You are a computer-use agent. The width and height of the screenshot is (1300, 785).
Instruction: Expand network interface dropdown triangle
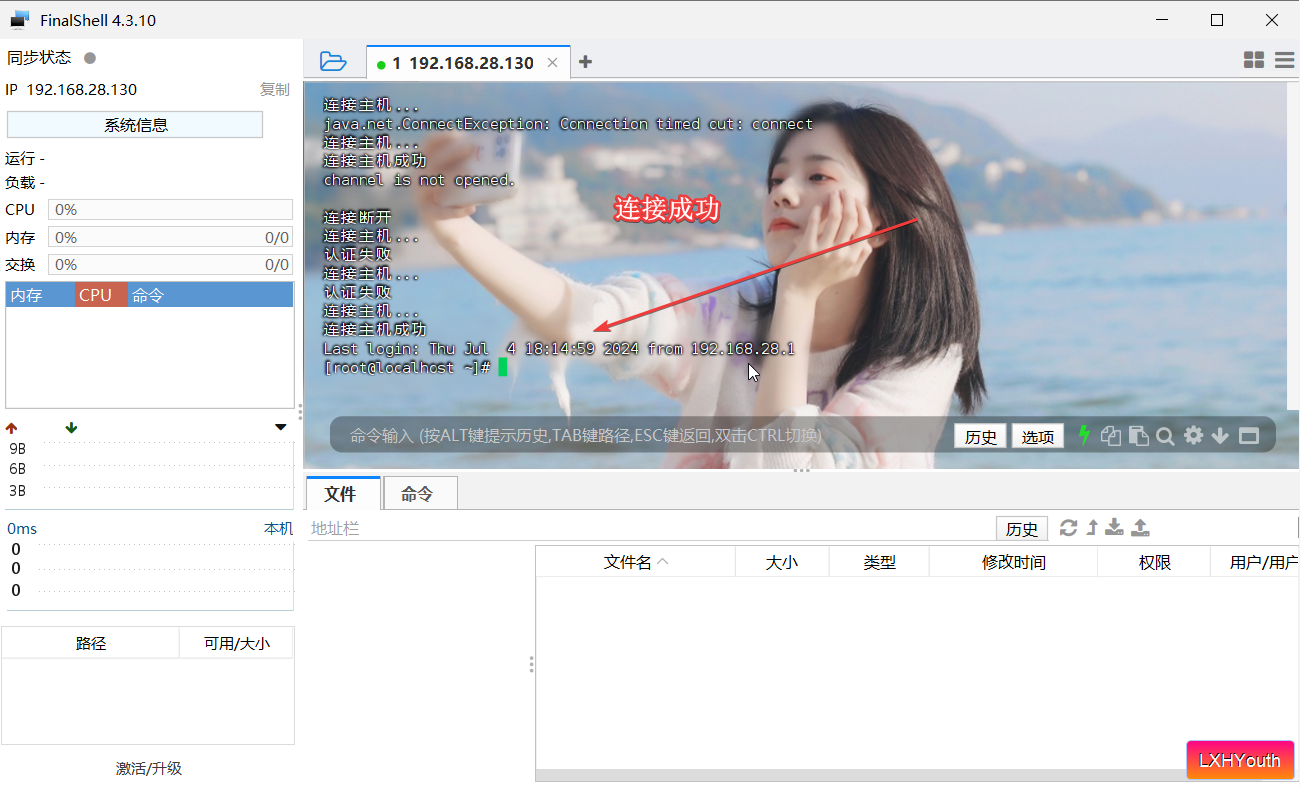[281, 428]
